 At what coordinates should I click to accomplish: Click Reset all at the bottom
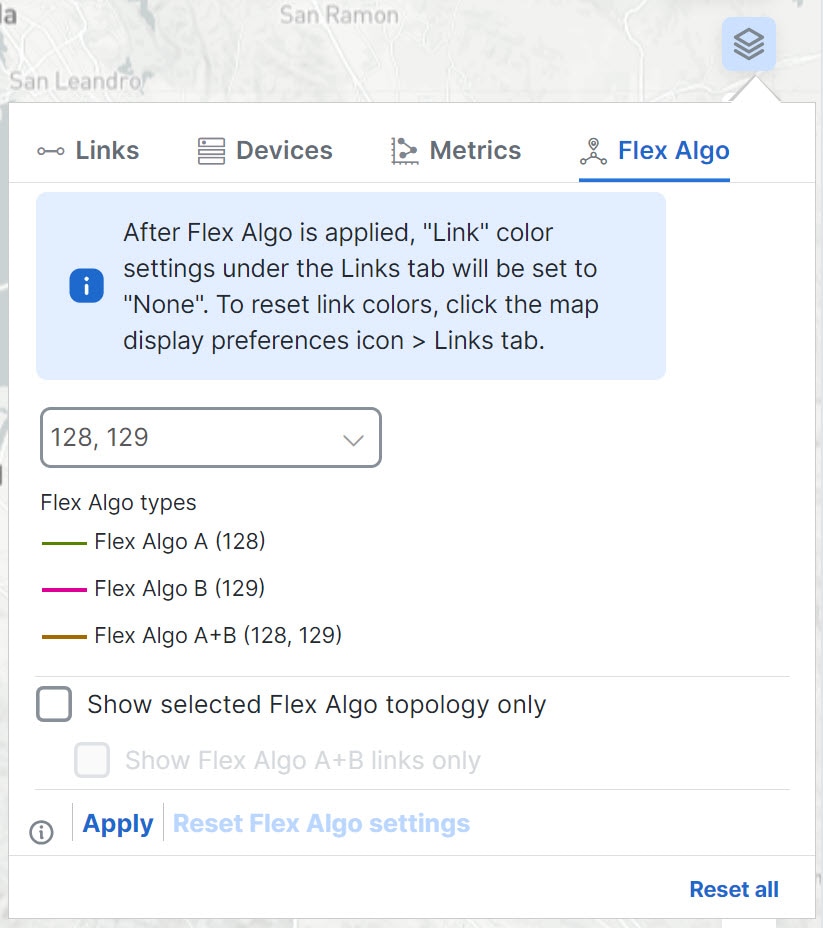tap(734, 889)
